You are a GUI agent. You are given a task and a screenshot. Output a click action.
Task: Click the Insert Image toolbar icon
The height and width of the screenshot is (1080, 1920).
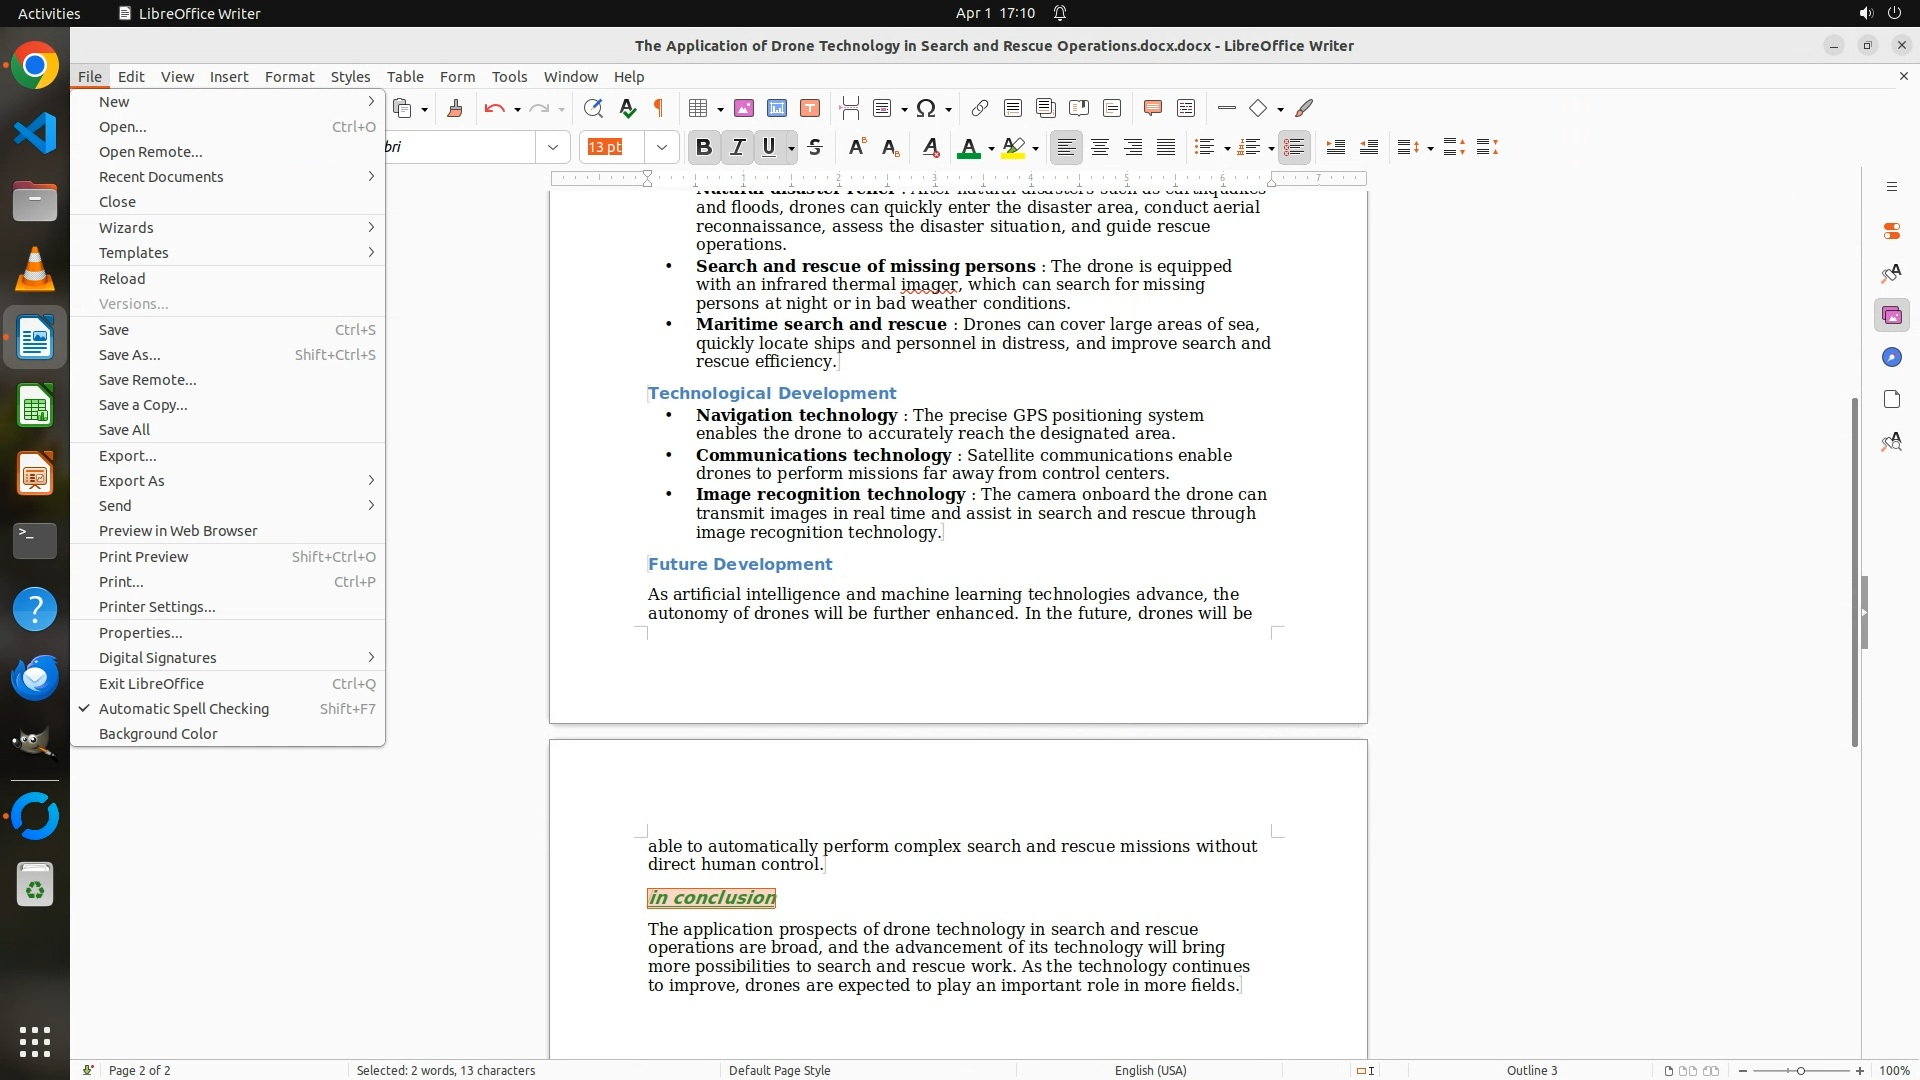tap(744, 108)
